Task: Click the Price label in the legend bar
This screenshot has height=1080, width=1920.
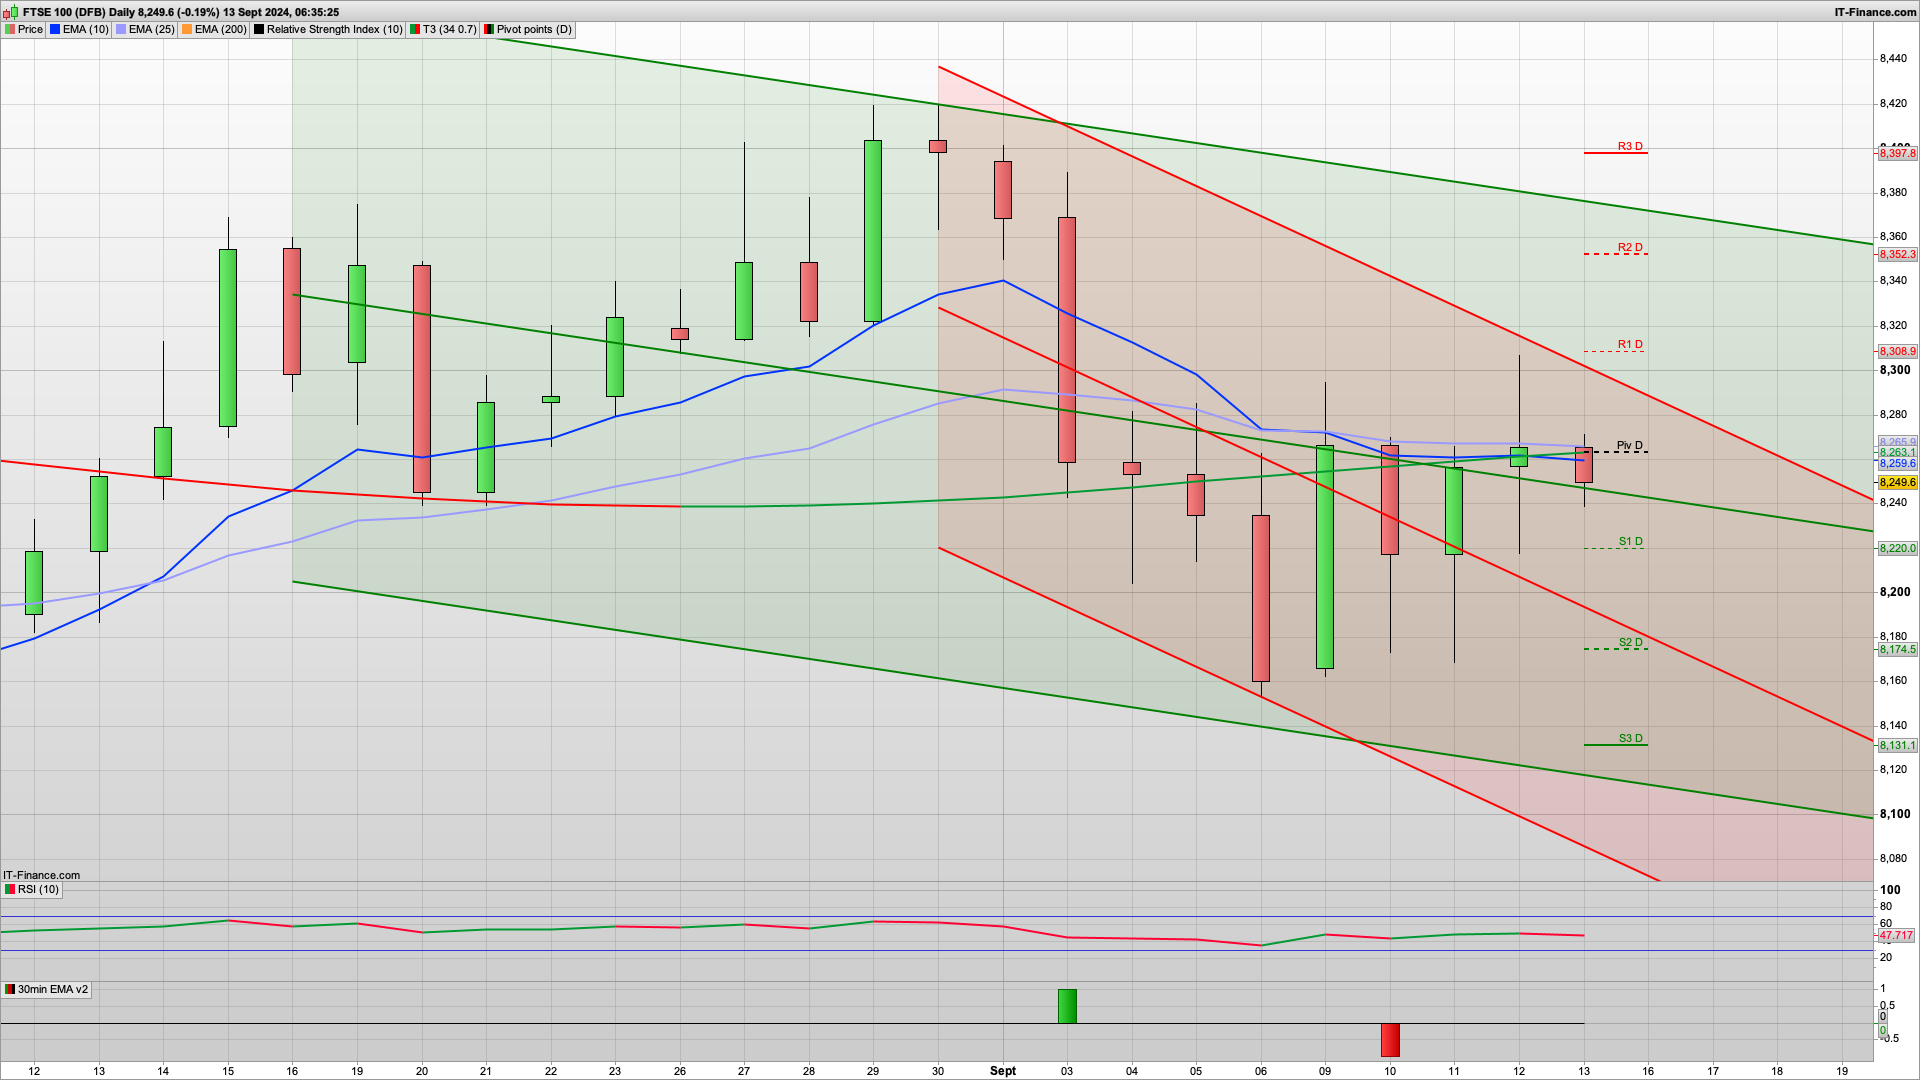Action: click(x=31, y=29)
